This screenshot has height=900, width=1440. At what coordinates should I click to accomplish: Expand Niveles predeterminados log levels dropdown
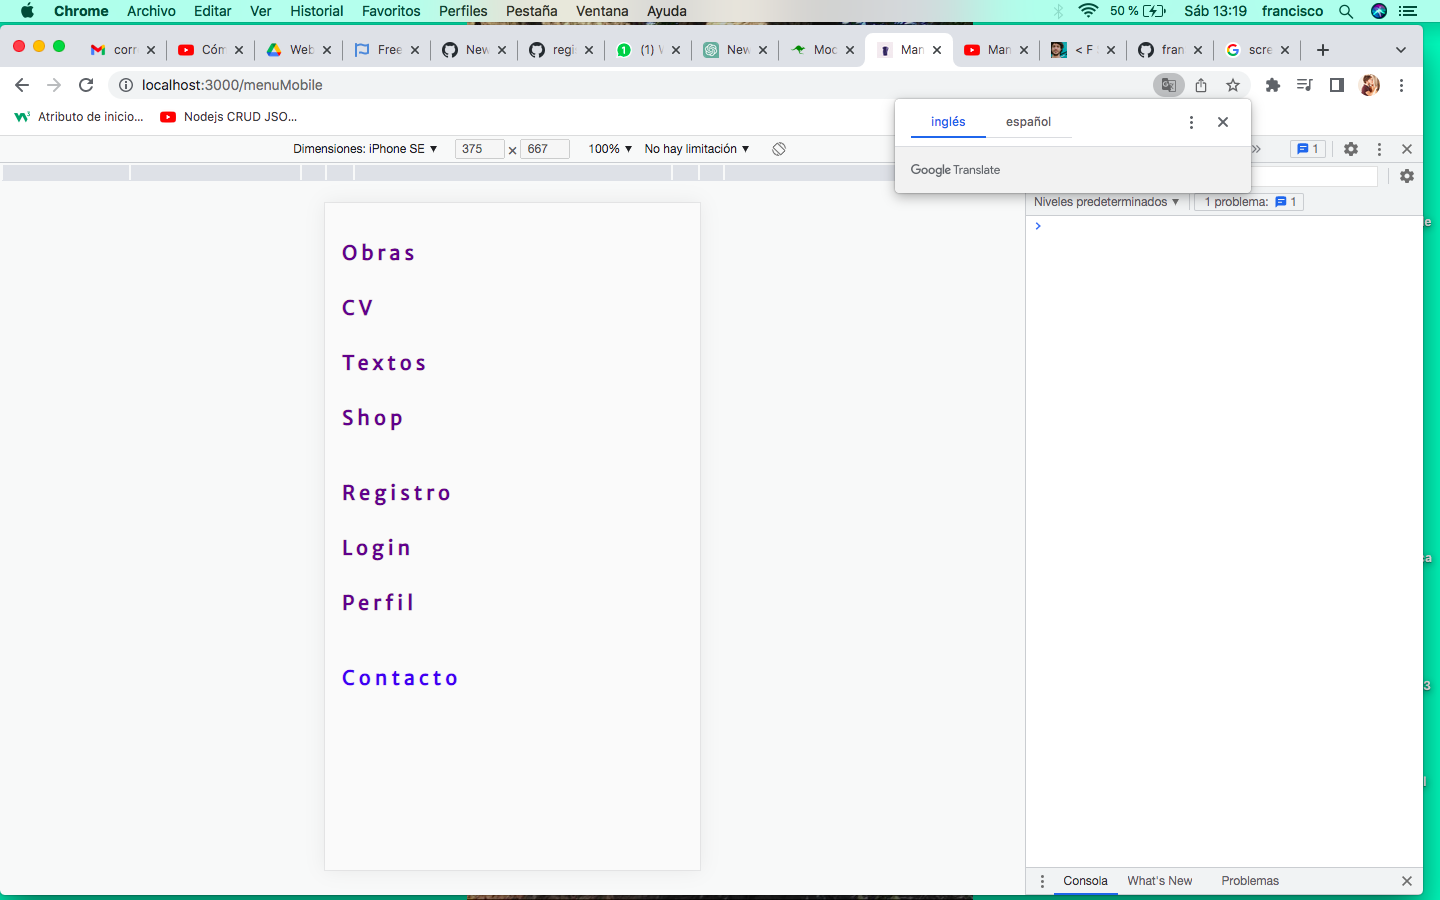(x=1106, y=202)
